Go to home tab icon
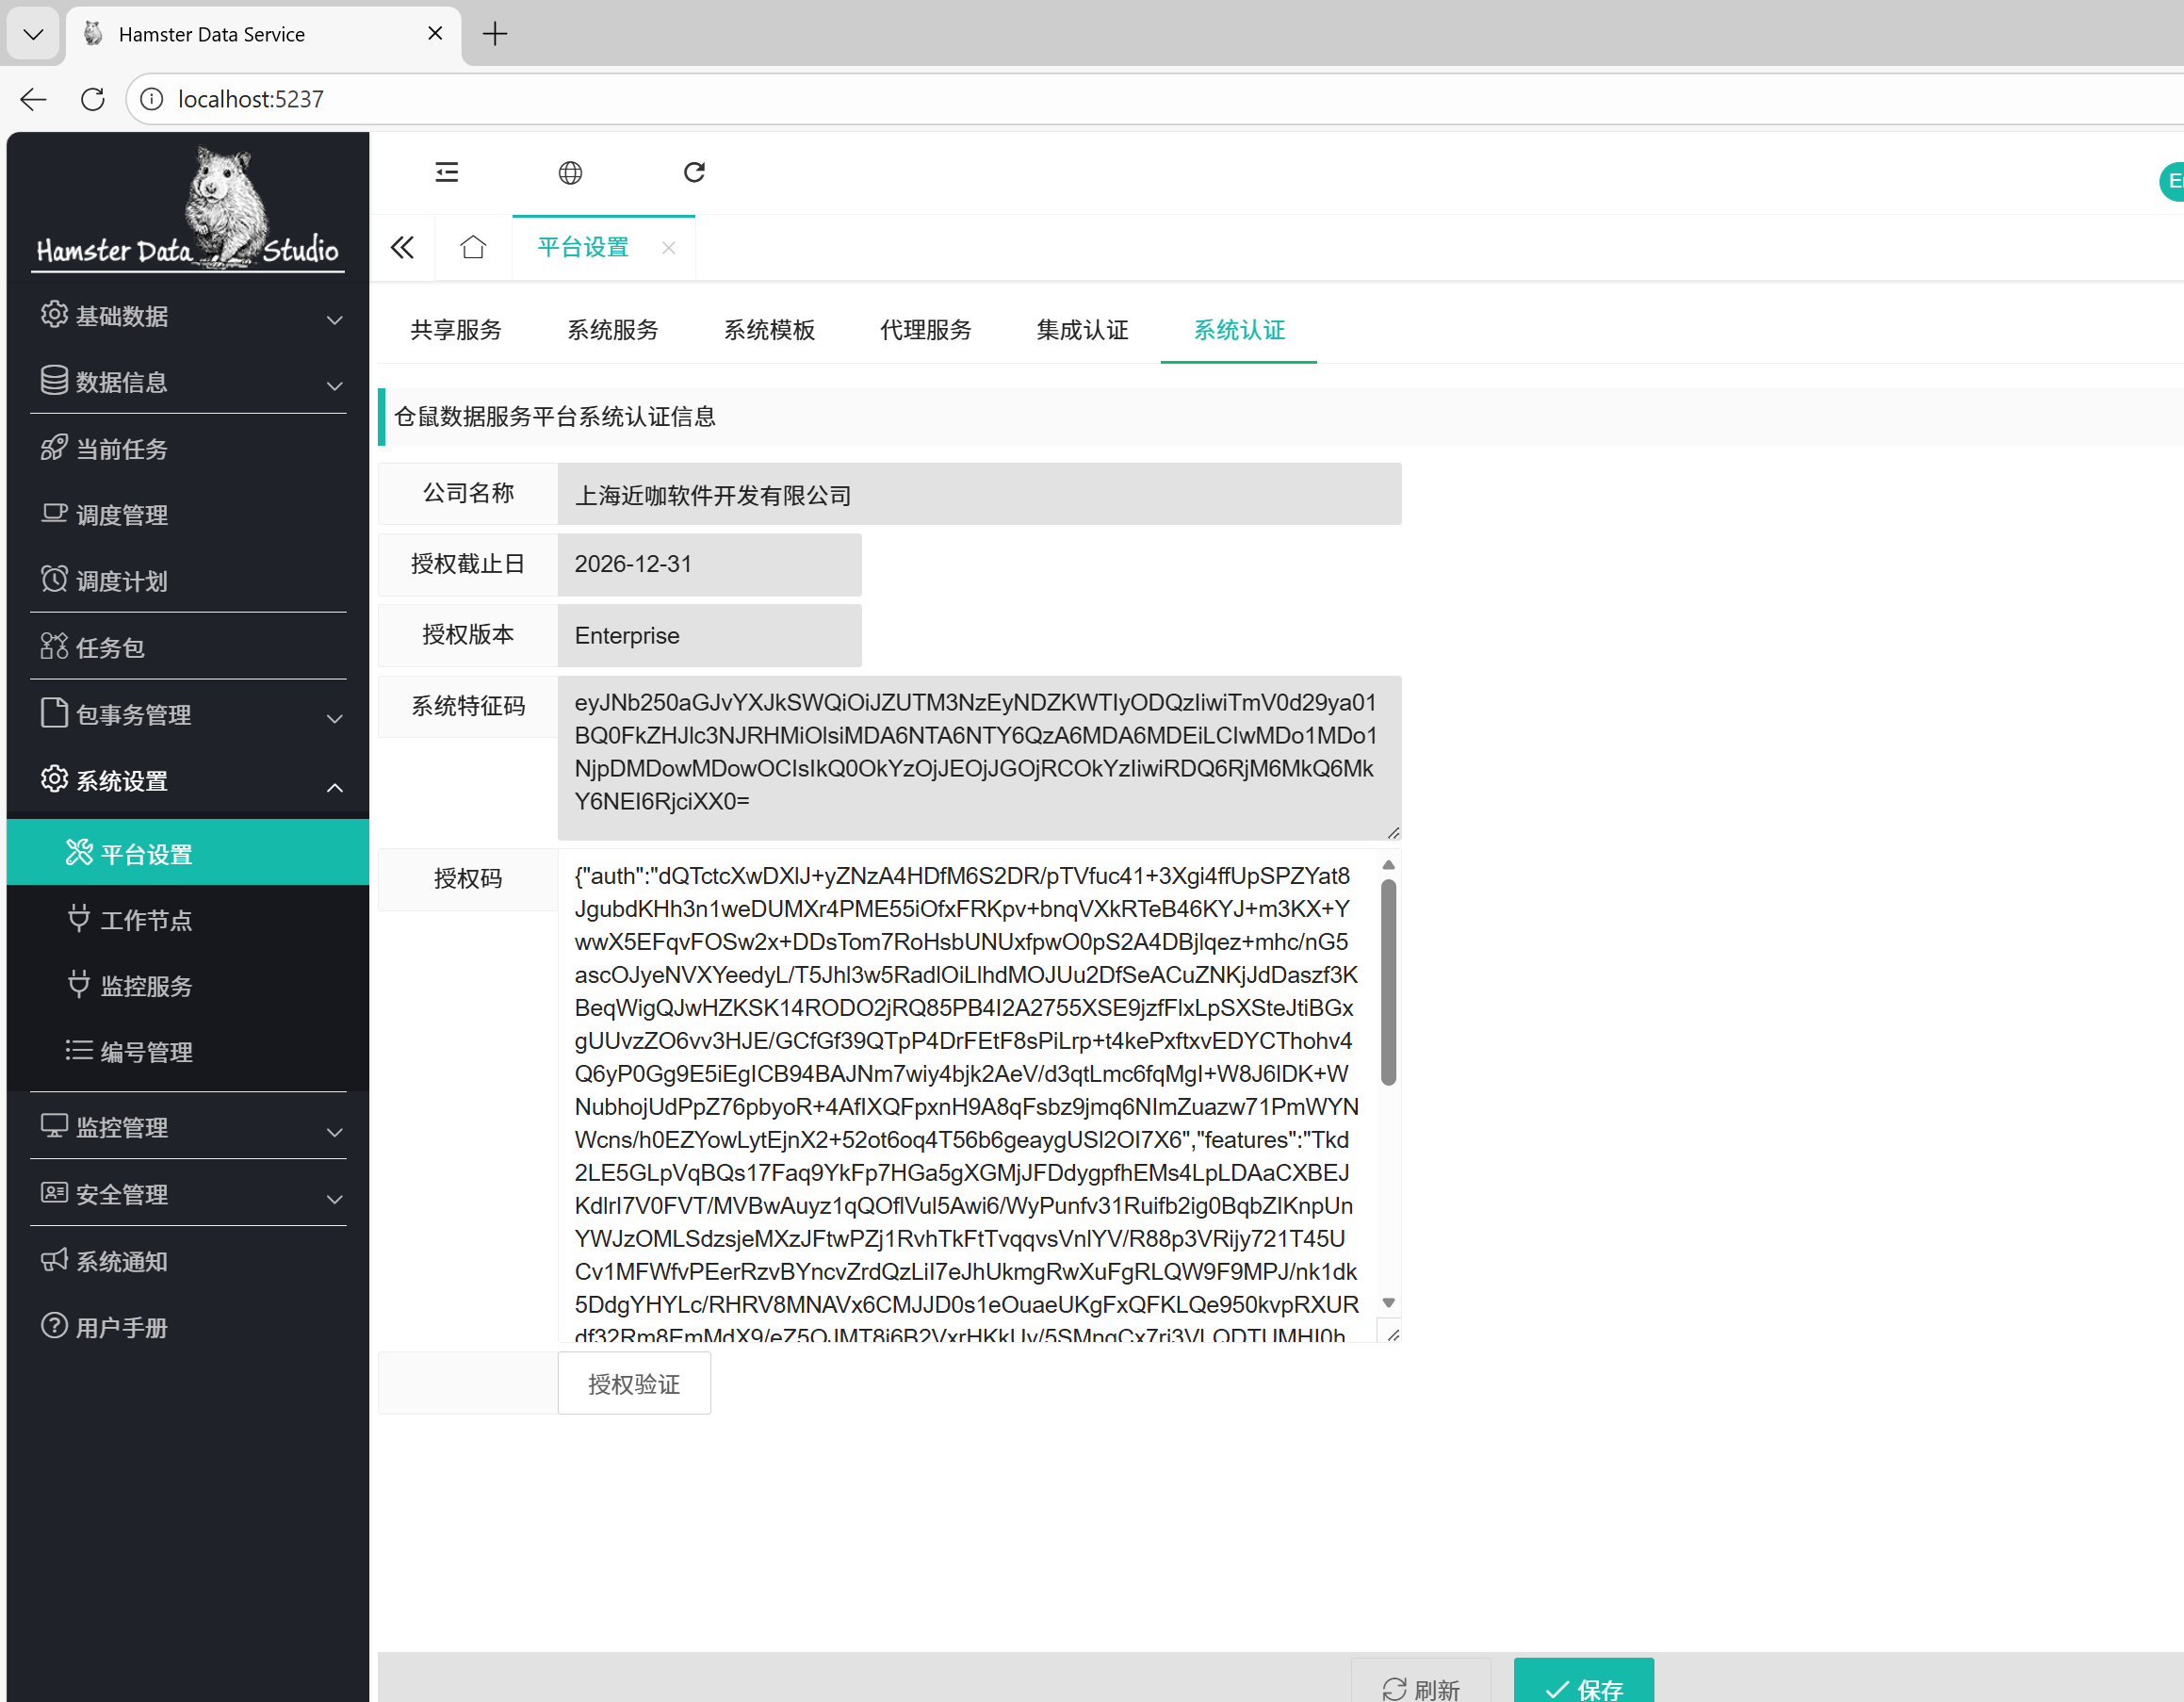 point(473,247)
